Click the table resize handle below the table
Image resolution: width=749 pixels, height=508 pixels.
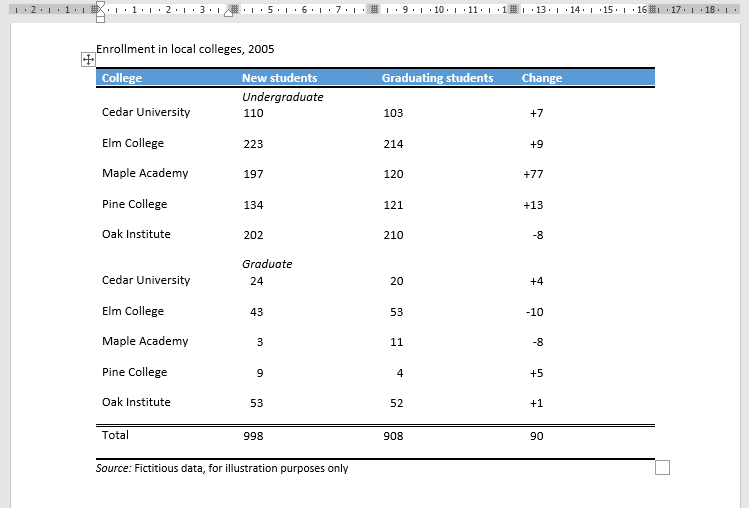pyautogui.click(x=662, y=467)
